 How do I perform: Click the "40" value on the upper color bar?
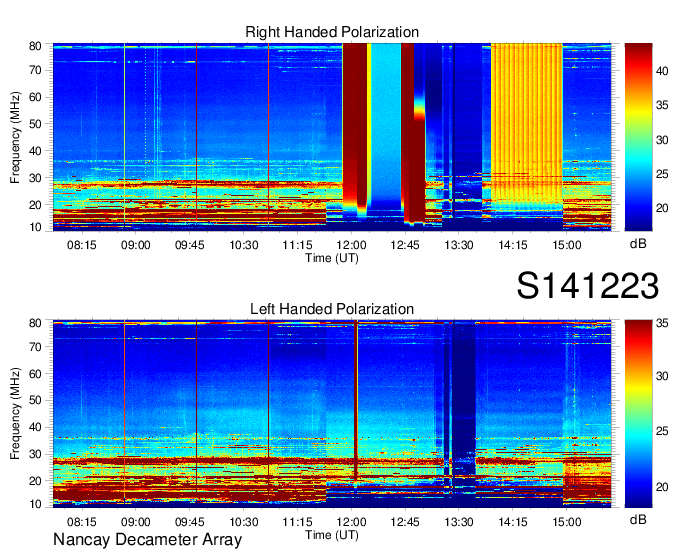662,71
